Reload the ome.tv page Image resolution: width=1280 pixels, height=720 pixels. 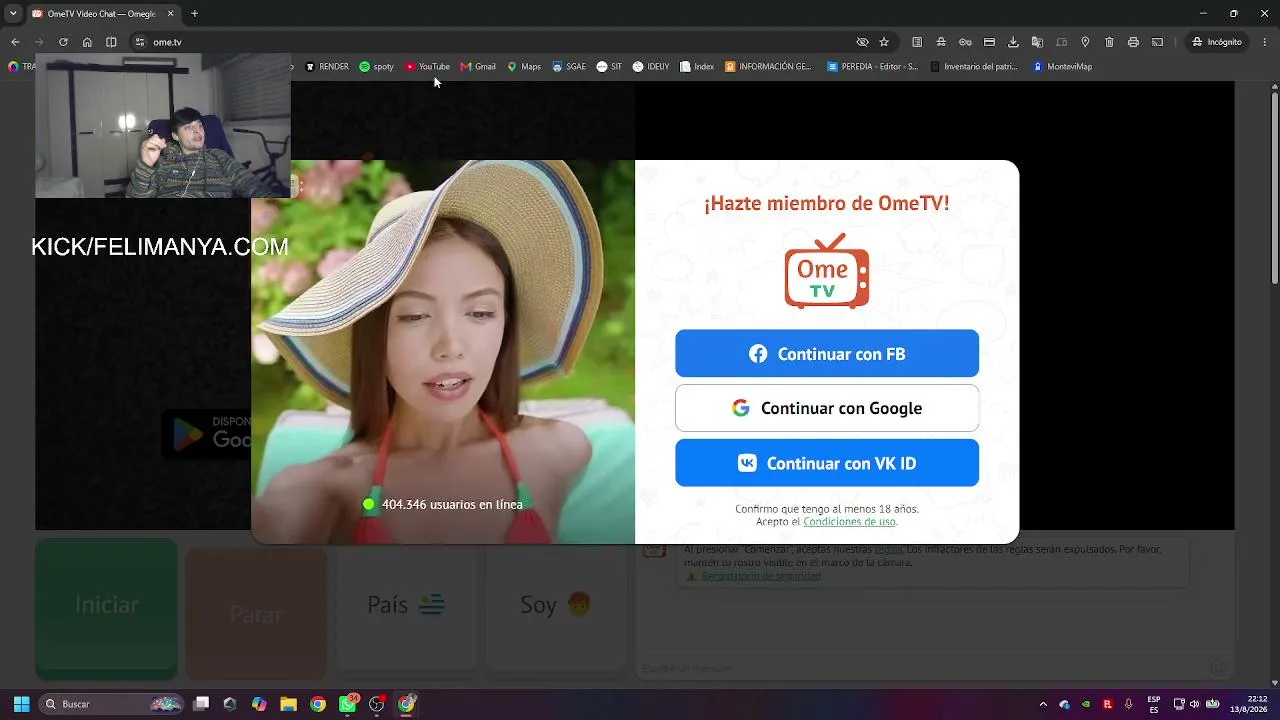63,42
